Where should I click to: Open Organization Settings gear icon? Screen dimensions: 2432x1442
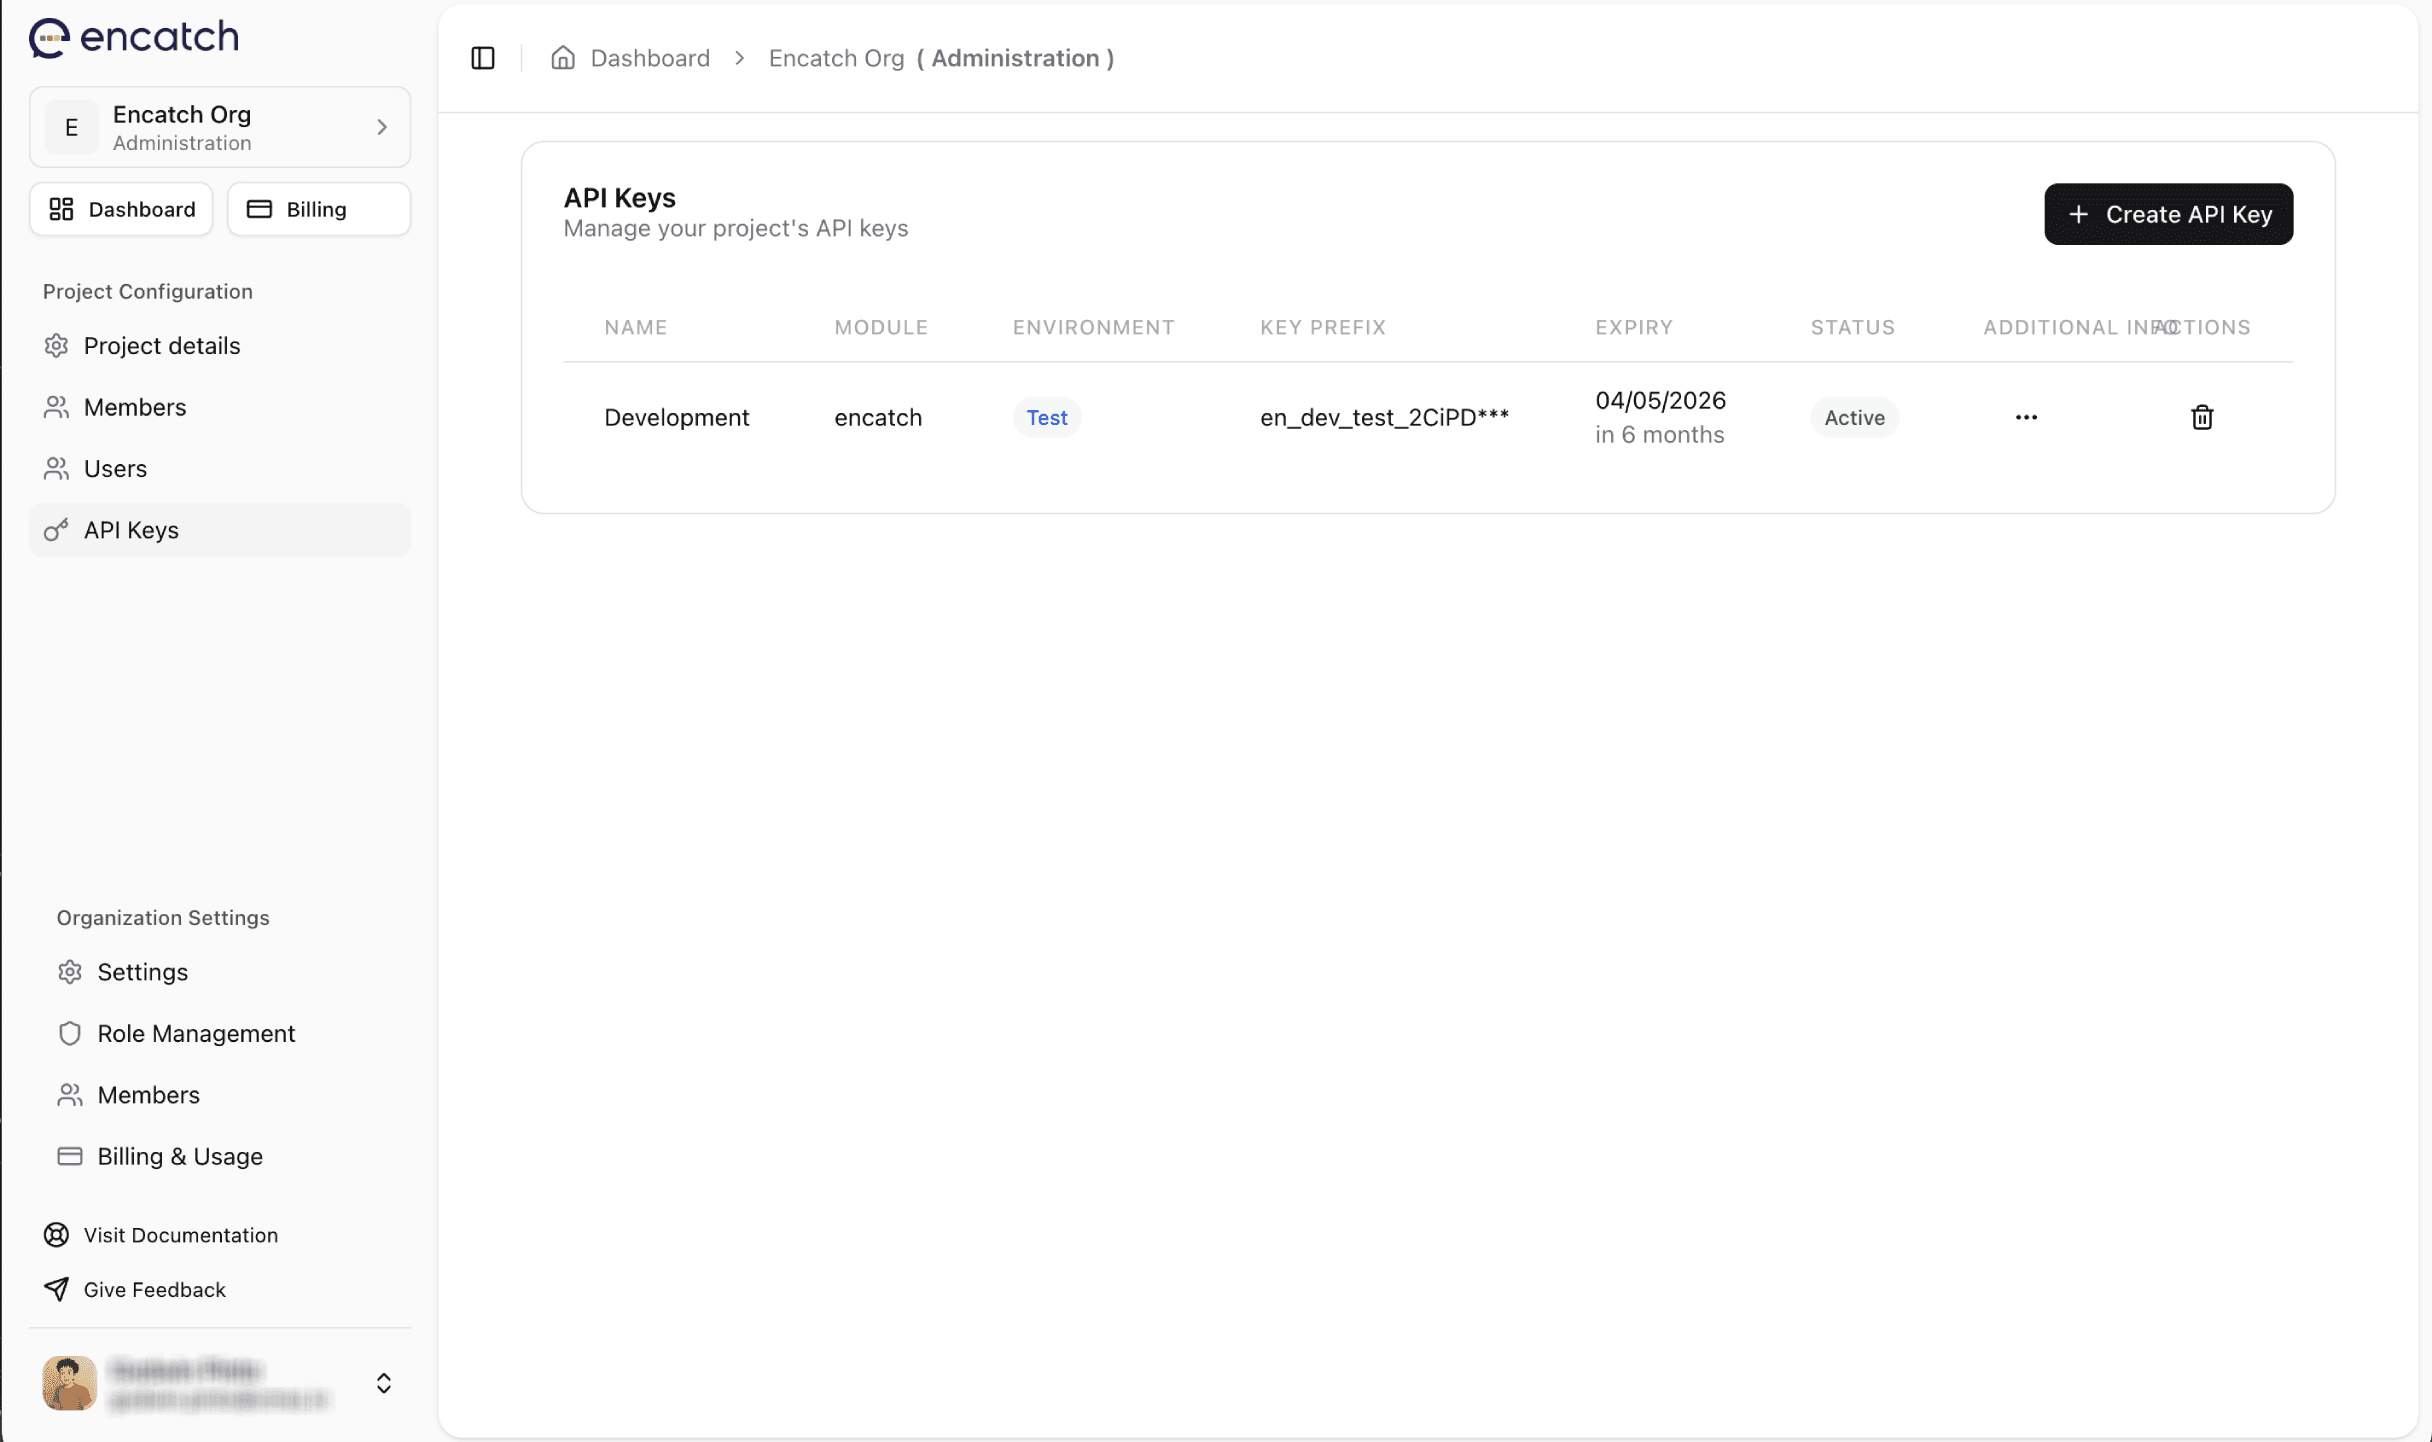69,971
